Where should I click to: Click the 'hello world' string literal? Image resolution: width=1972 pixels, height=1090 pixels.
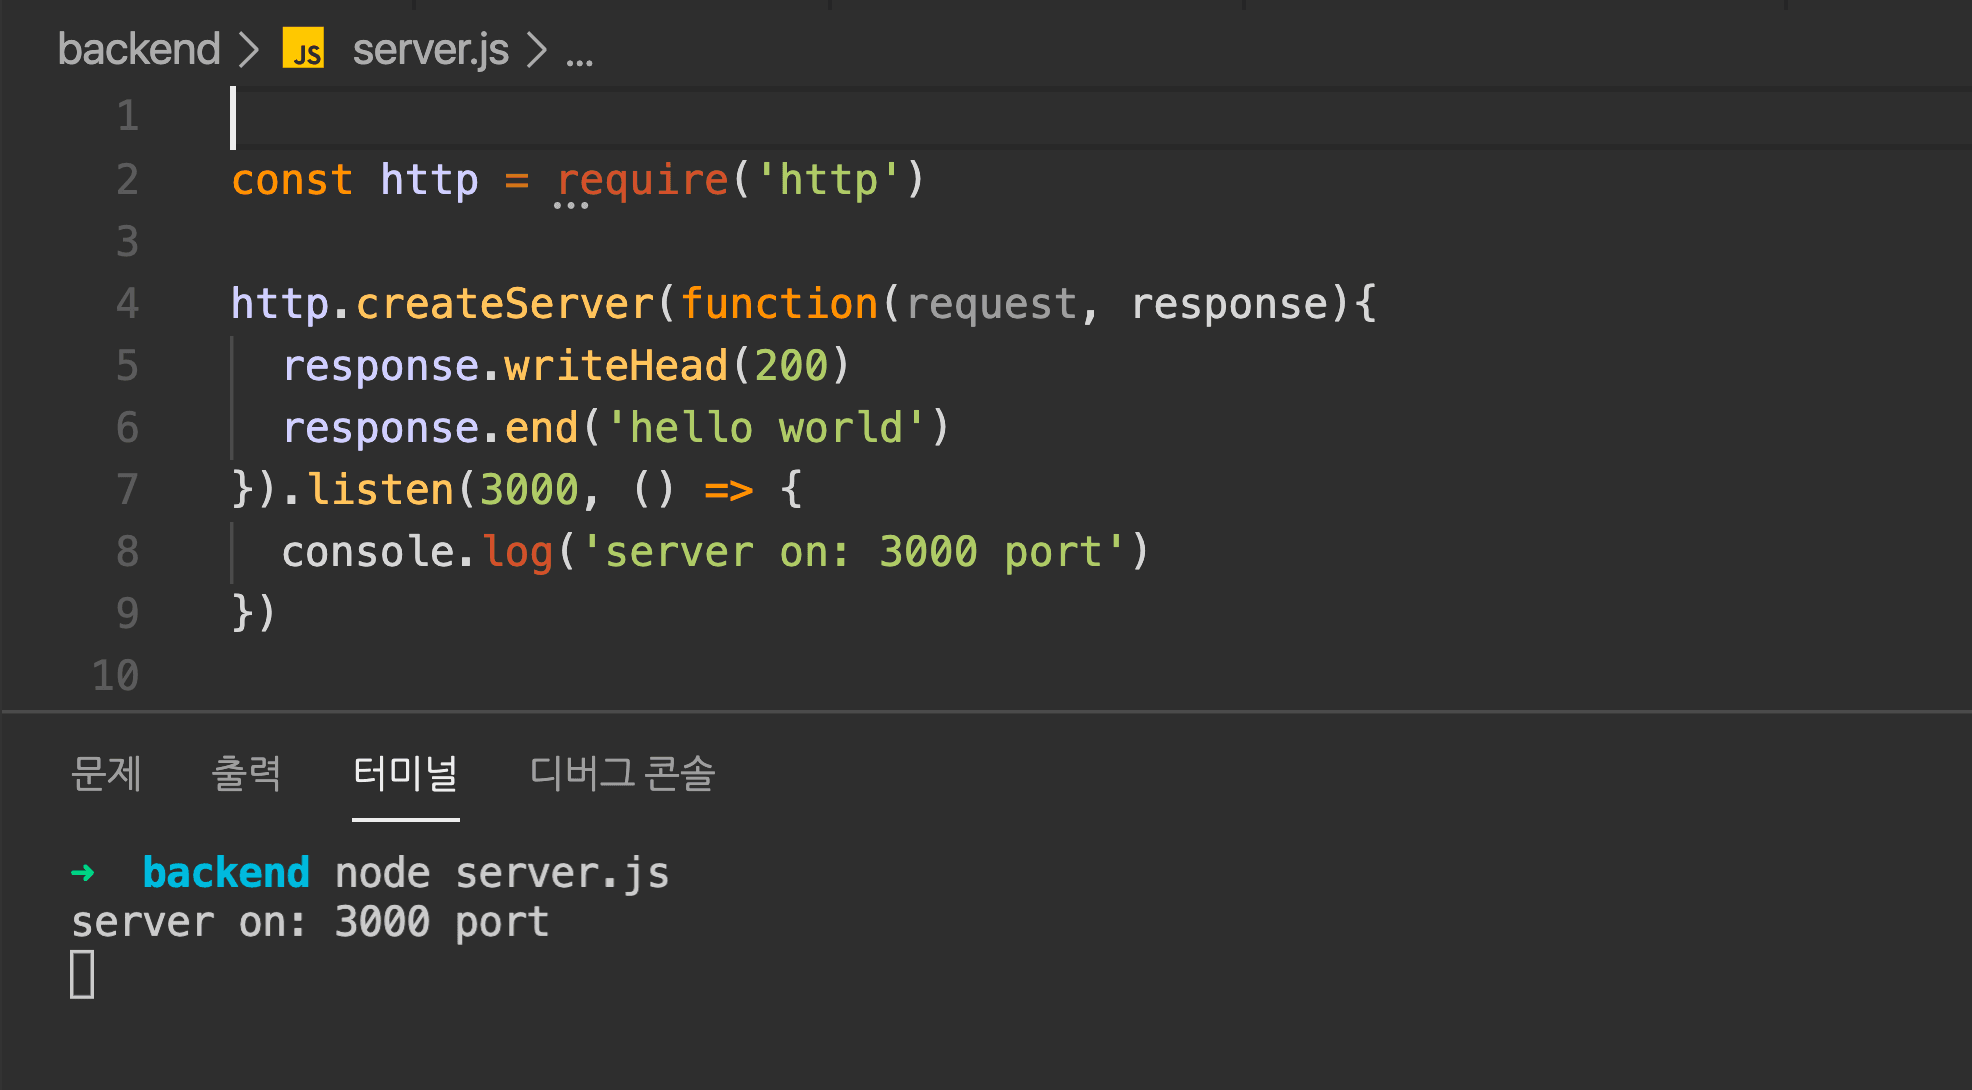click(x=765, y=428)
